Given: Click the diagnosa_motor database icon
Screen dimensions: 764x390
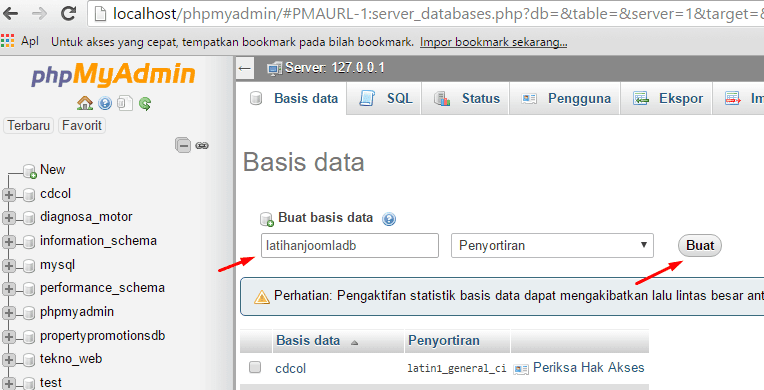Looking at the screenshot, I should point(29,218).
